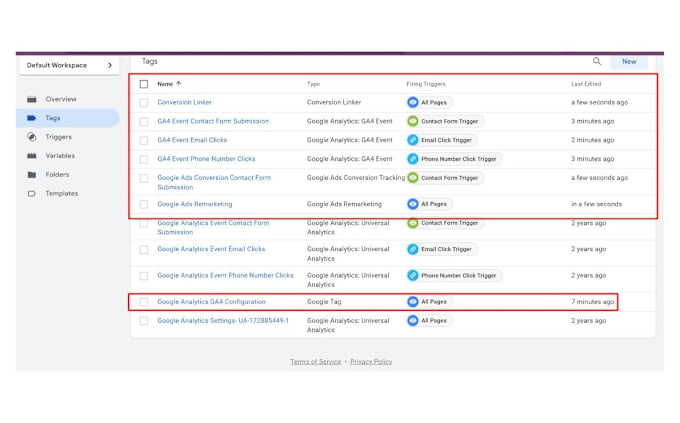The height and width of the screenshot is (423, 680).
Task: Click Phone Number Click Trigger icon in Universal Analytics row
Action: pyautogui.click(x=413, y=275)
